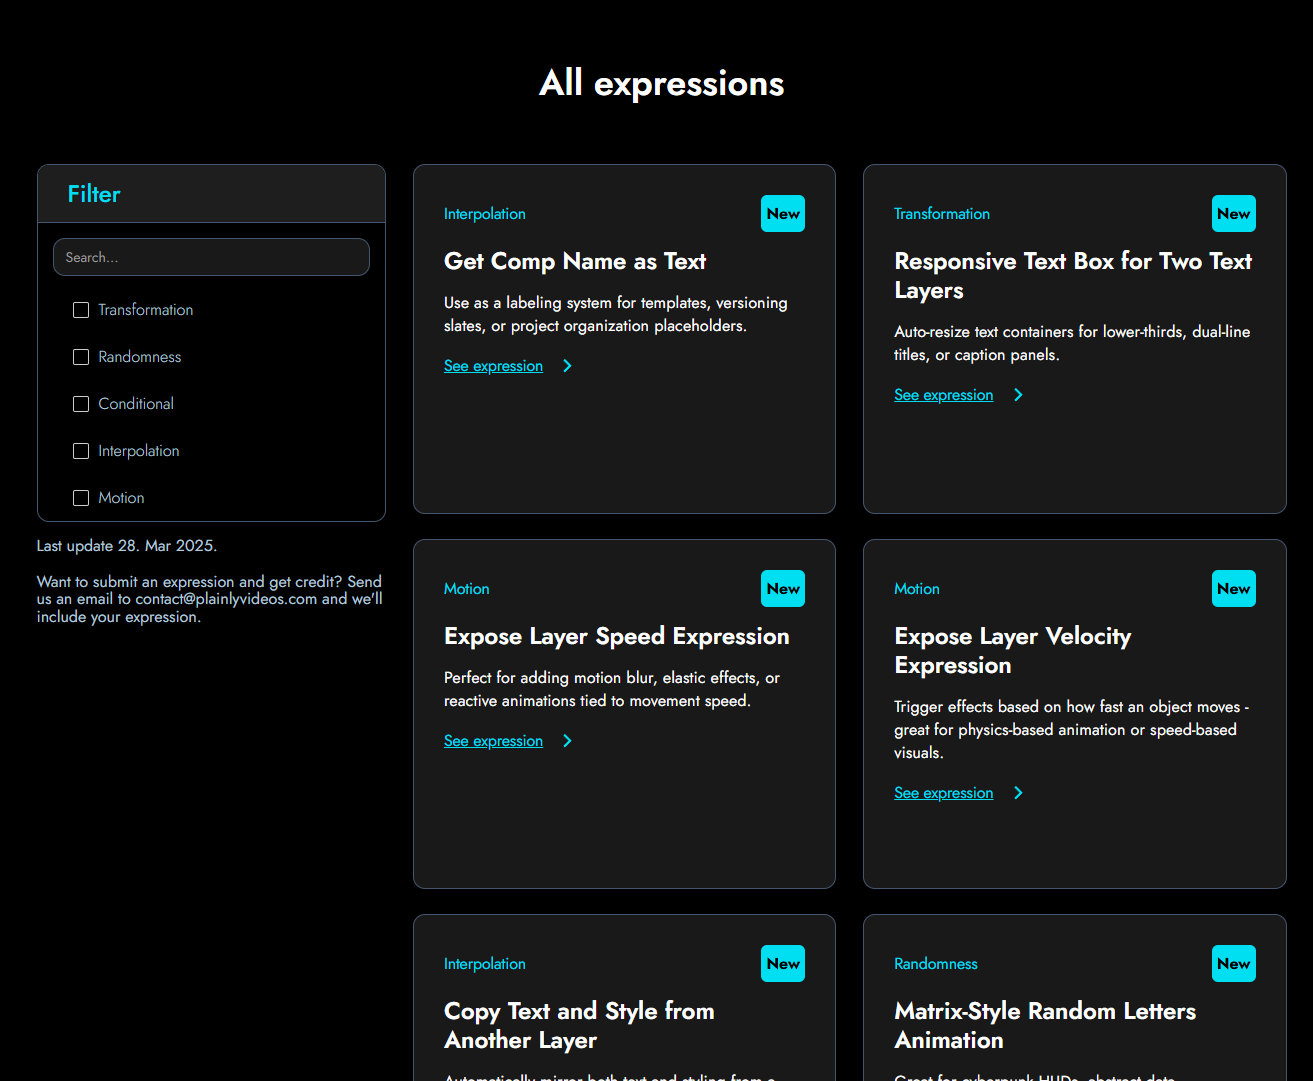Click inside the Search filter field
The width and height of the screenshot is (1313, 1081).
pyautogui.click(x=211, y=257)
